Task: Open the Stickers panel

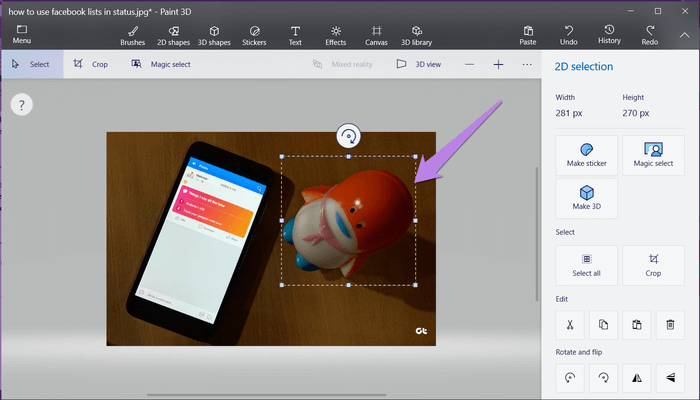Action: click(x=255, y=35)
